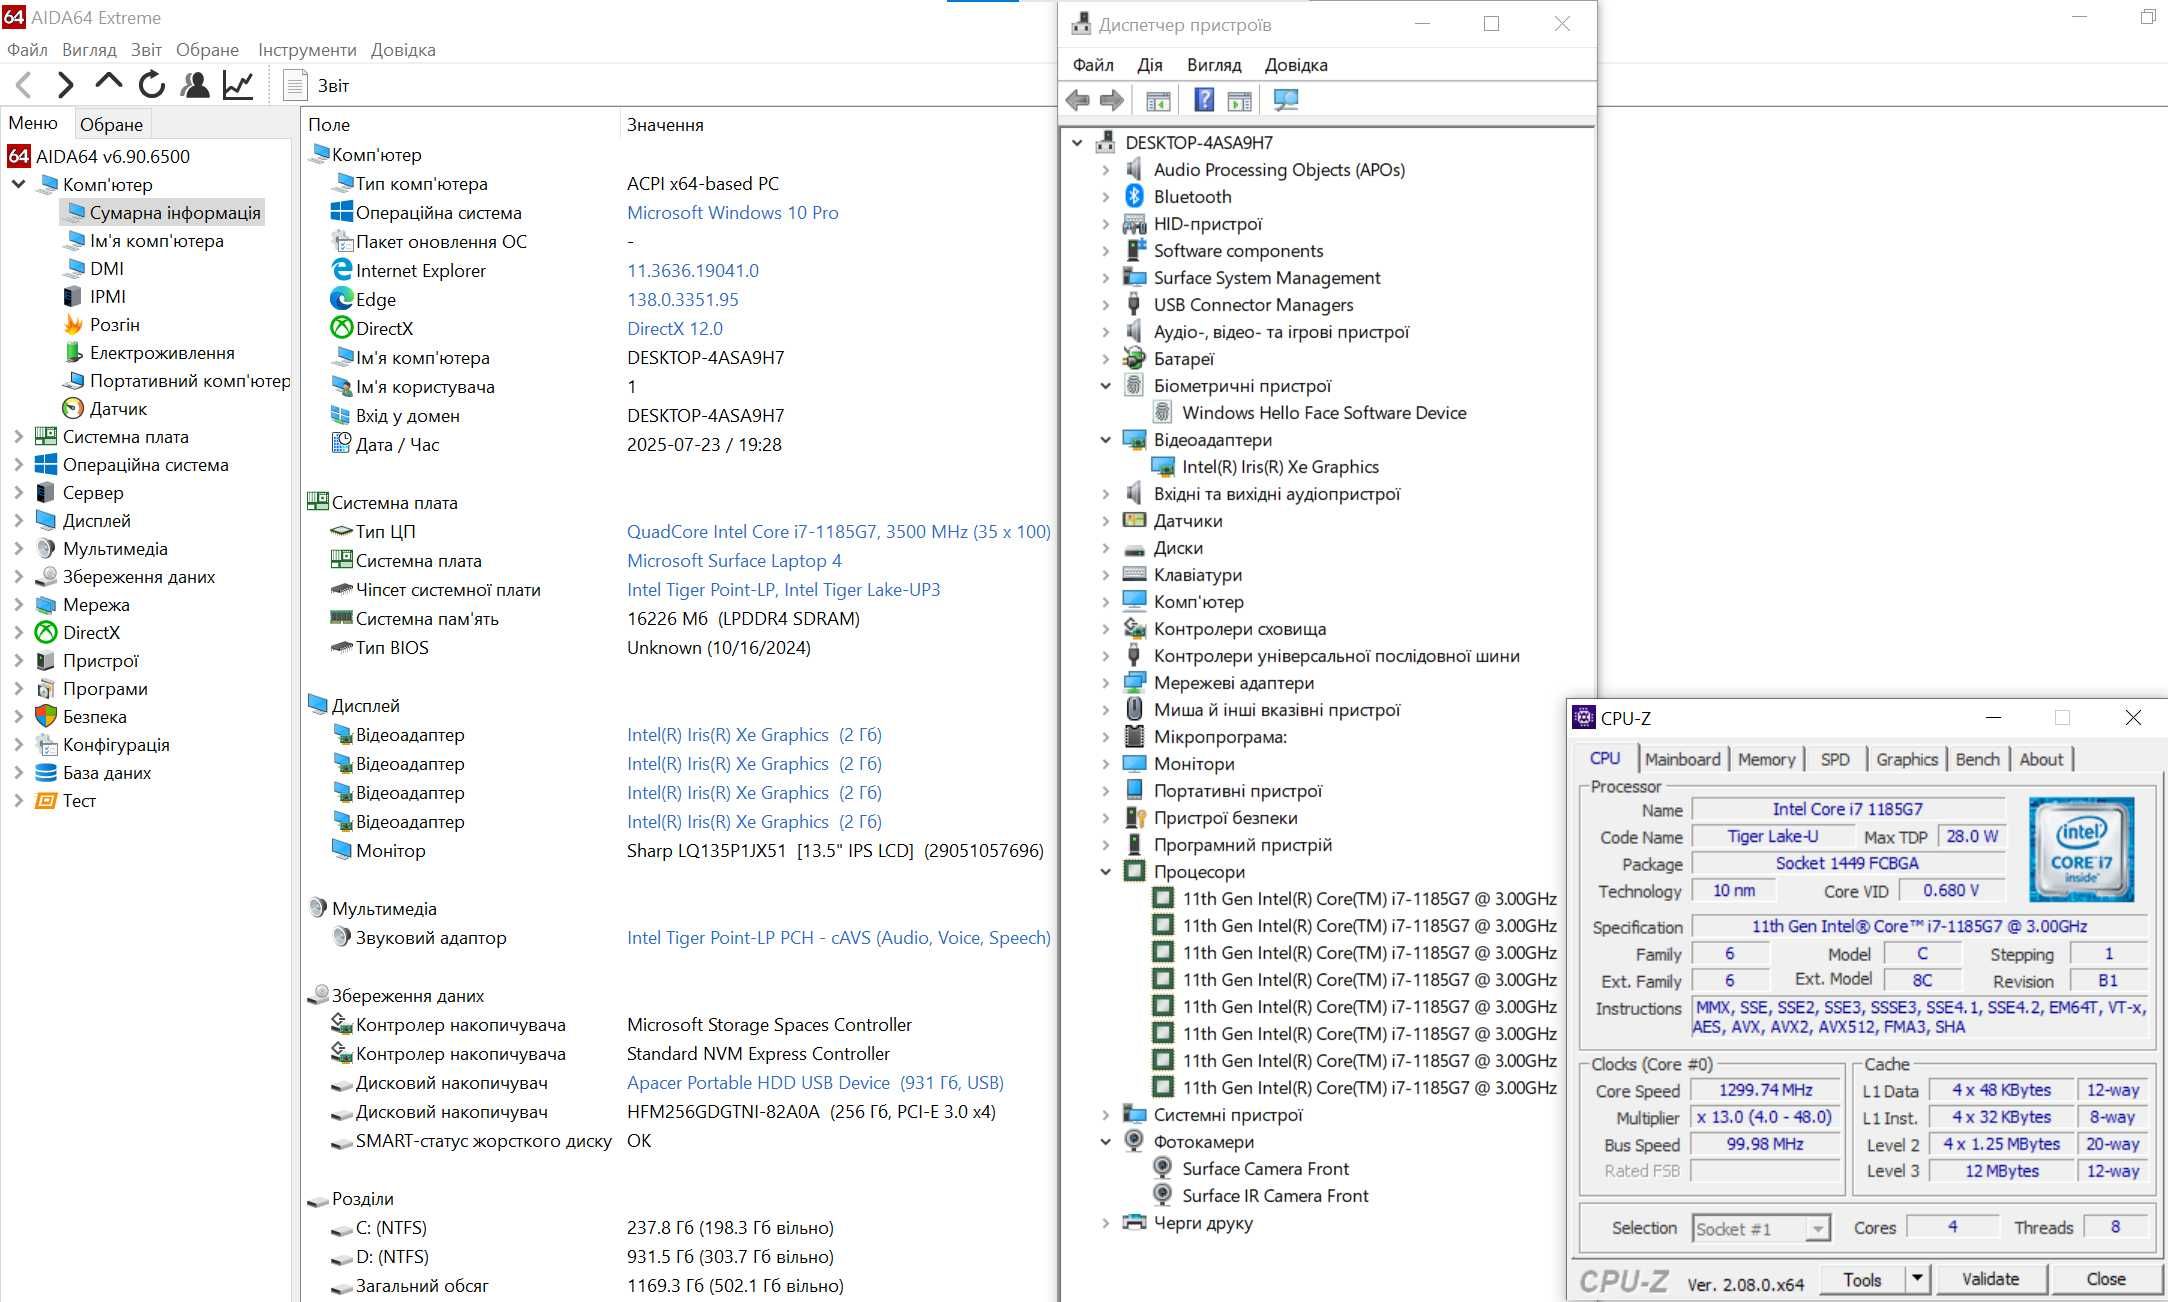Click AIDA64 forward navigation arrow
The width and height of the screenshot is (2168, 1302).
[x=66, y=85]
